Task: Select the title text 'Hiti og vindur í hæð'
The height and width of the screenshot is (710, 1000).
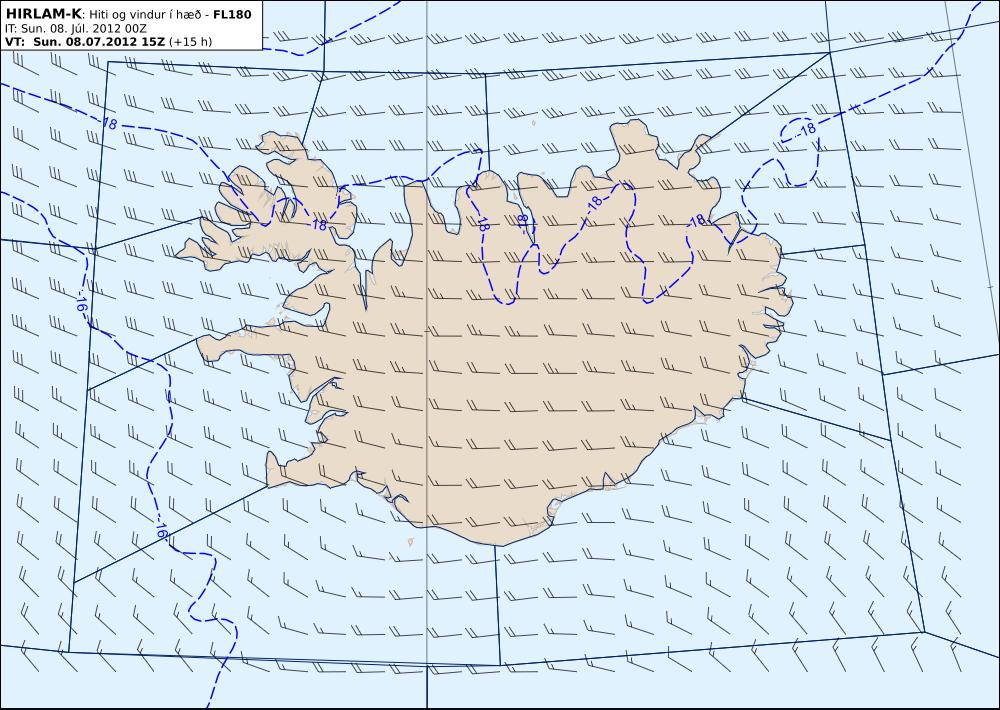Action: click(x=146, y=15)
